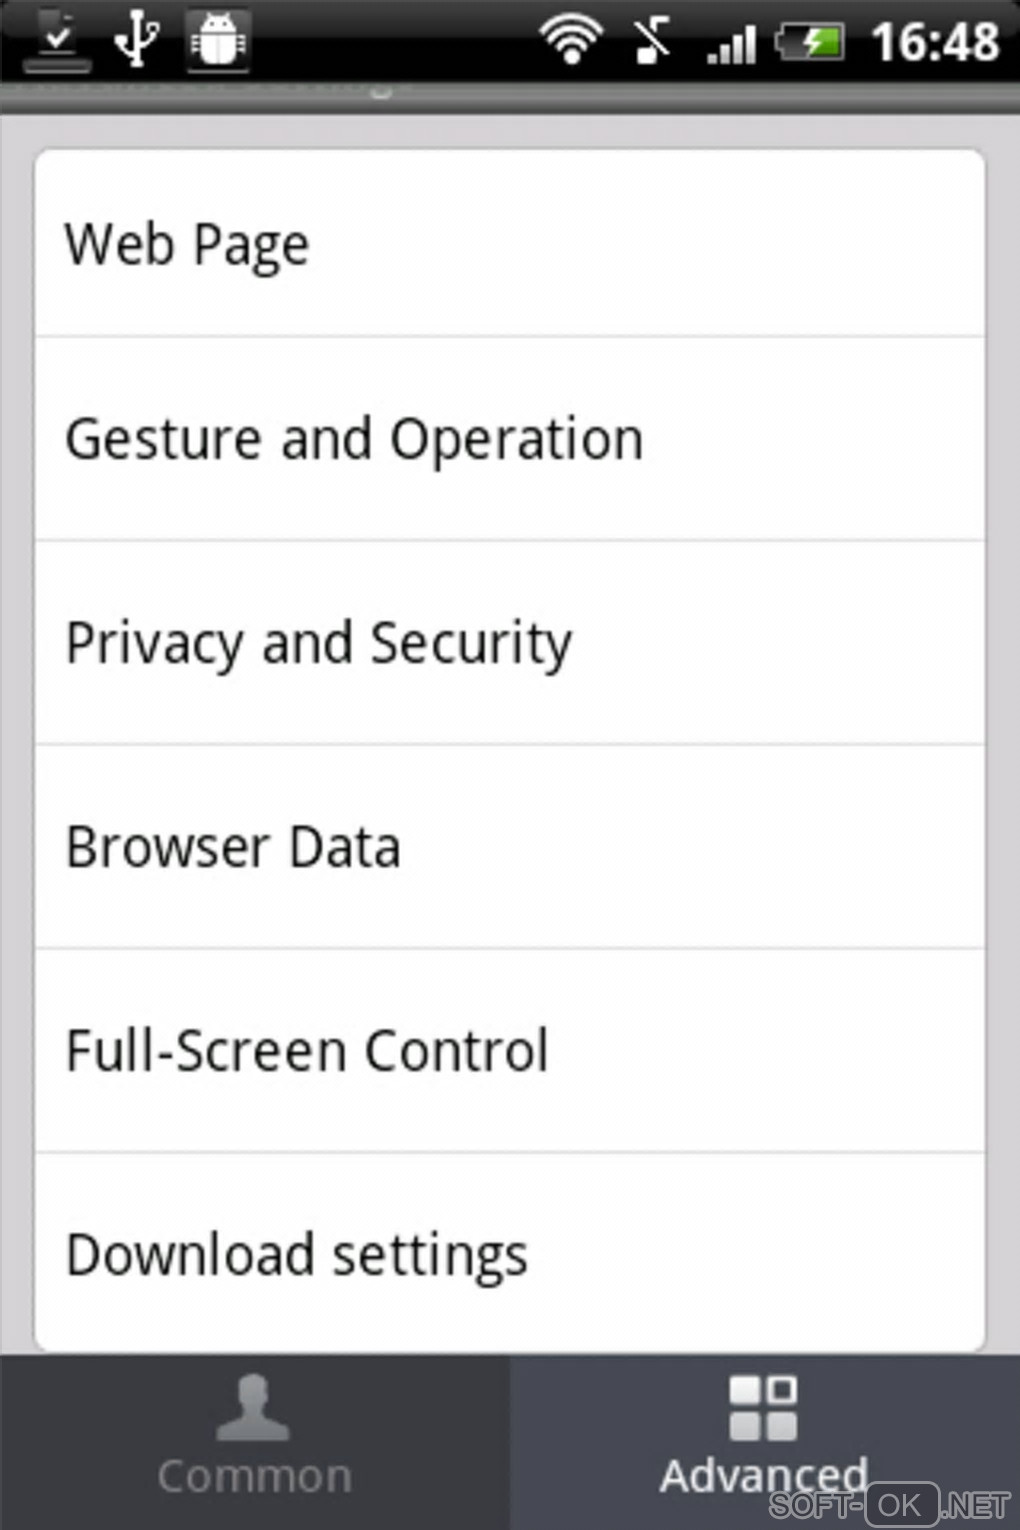1020x1530 pixels.
Task: Tap the USB connection icon
Action: tap(137, 40)
